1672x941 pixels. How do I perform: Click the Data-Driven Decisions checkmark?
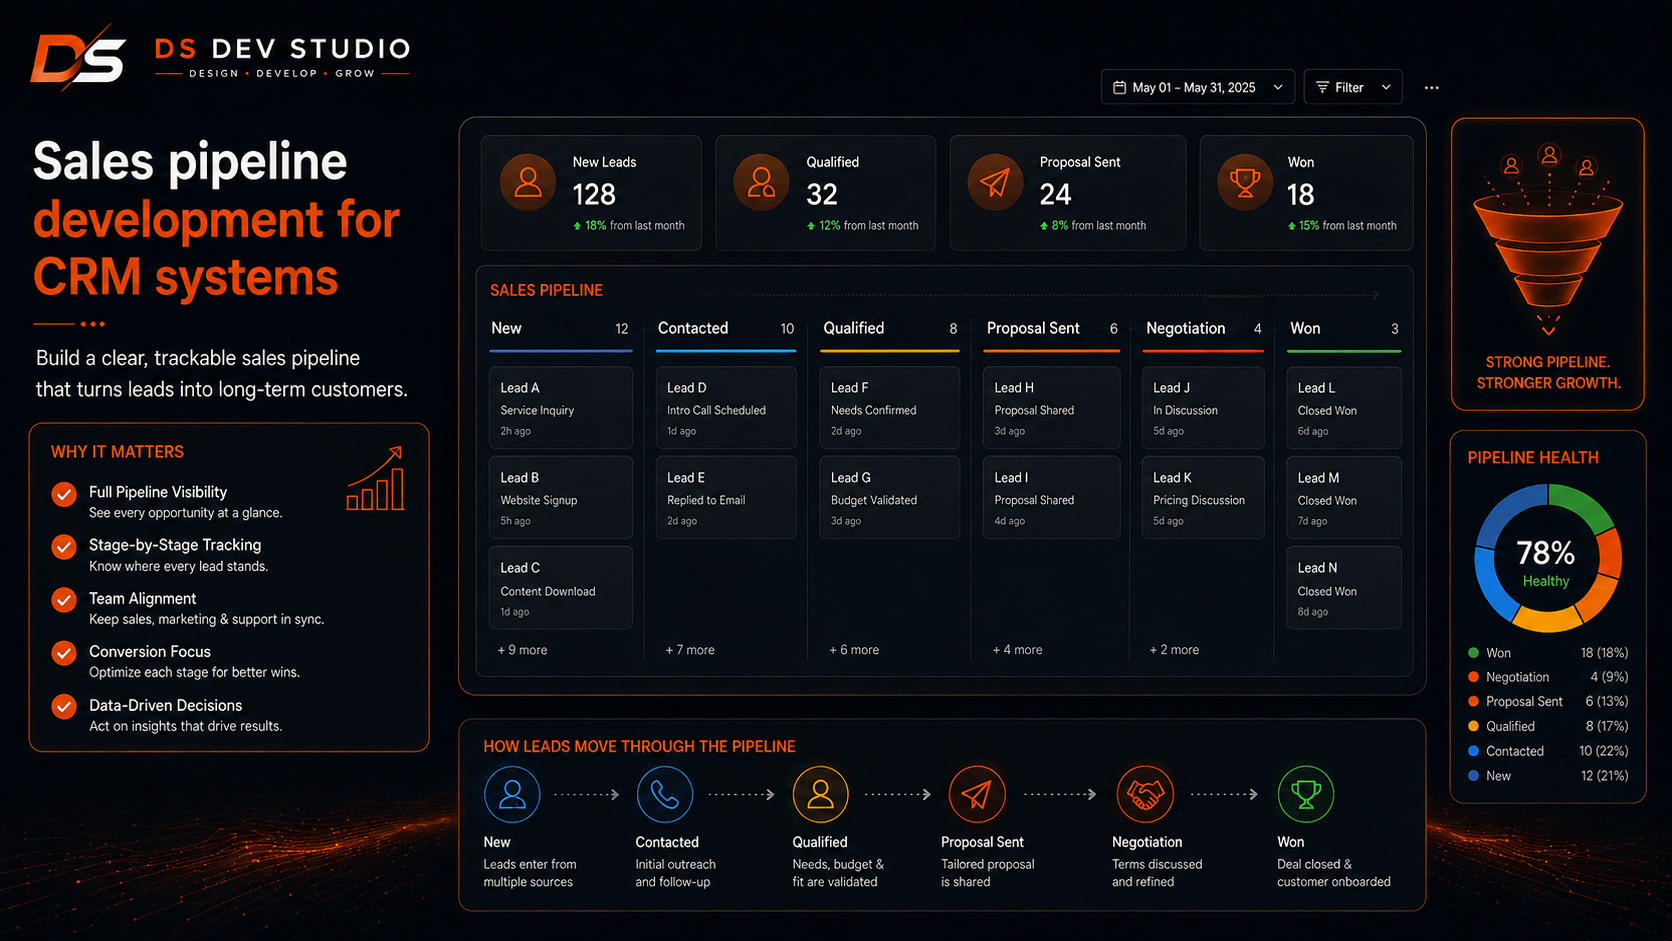coord(64,707)
